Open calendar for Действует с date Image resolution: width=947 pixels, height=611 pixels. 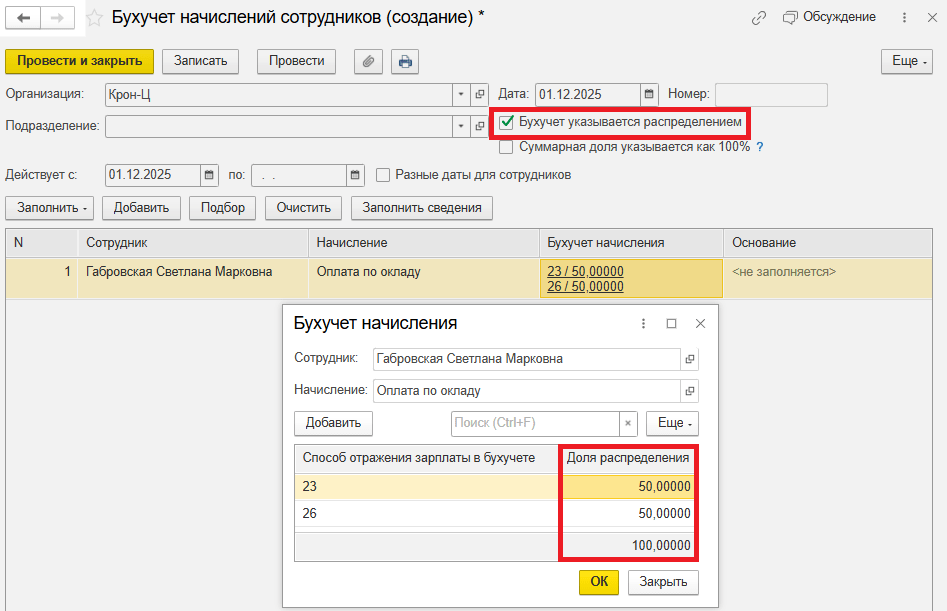pyautogui.click(x=209, y=175)
